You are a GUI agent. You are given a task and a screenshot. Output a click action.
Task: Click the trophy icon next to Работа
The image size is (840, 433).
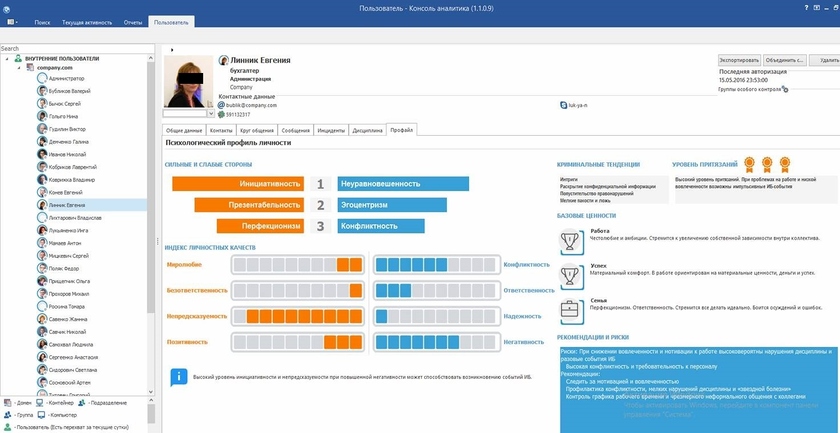[570, 240]
